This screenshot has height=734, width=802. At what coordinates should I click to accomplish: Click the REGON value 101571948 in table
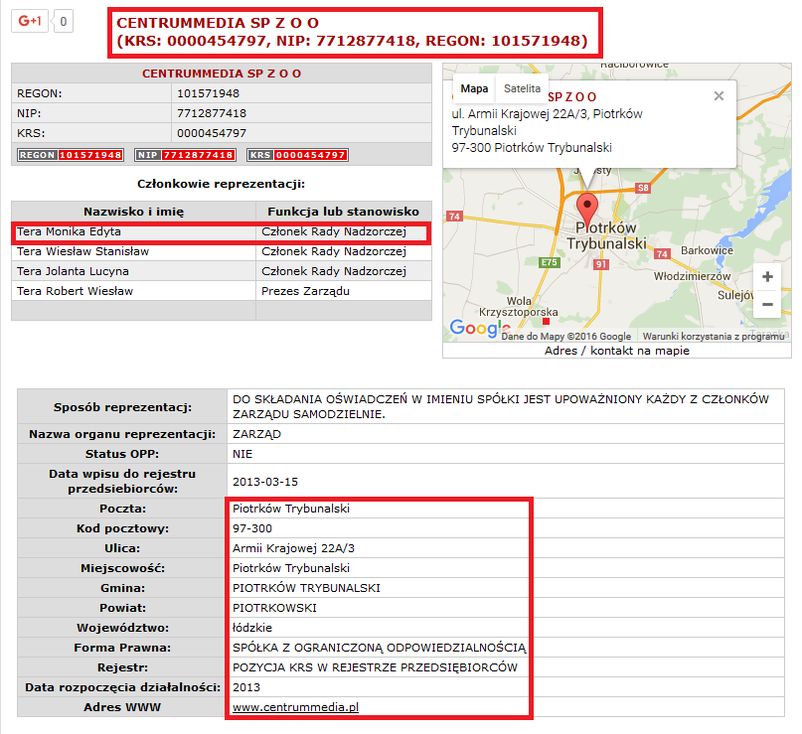(x=208, y=94)
